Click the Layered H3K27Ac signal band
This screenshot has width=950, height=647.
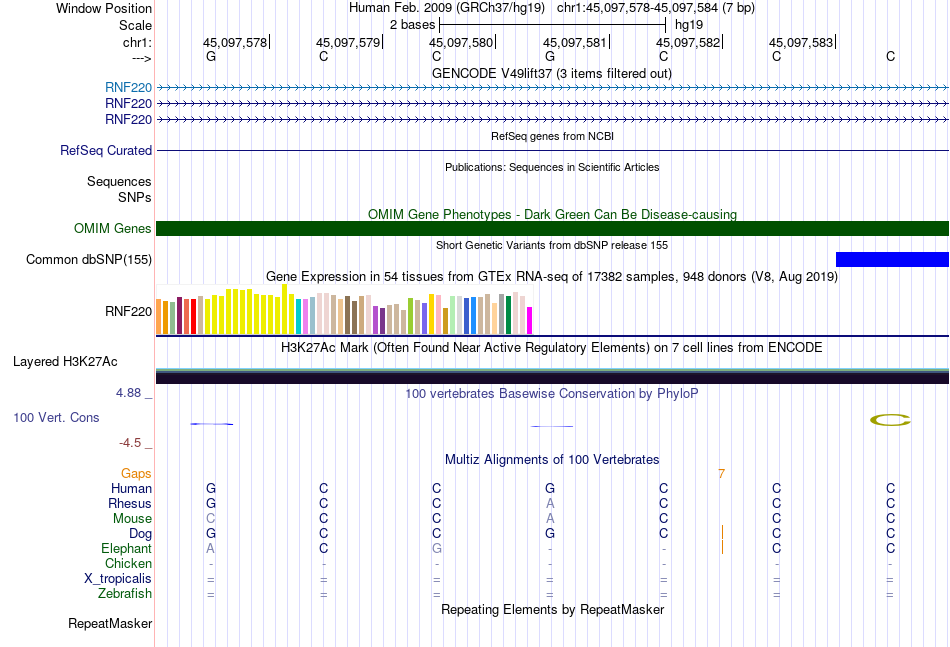click(552, 376)
